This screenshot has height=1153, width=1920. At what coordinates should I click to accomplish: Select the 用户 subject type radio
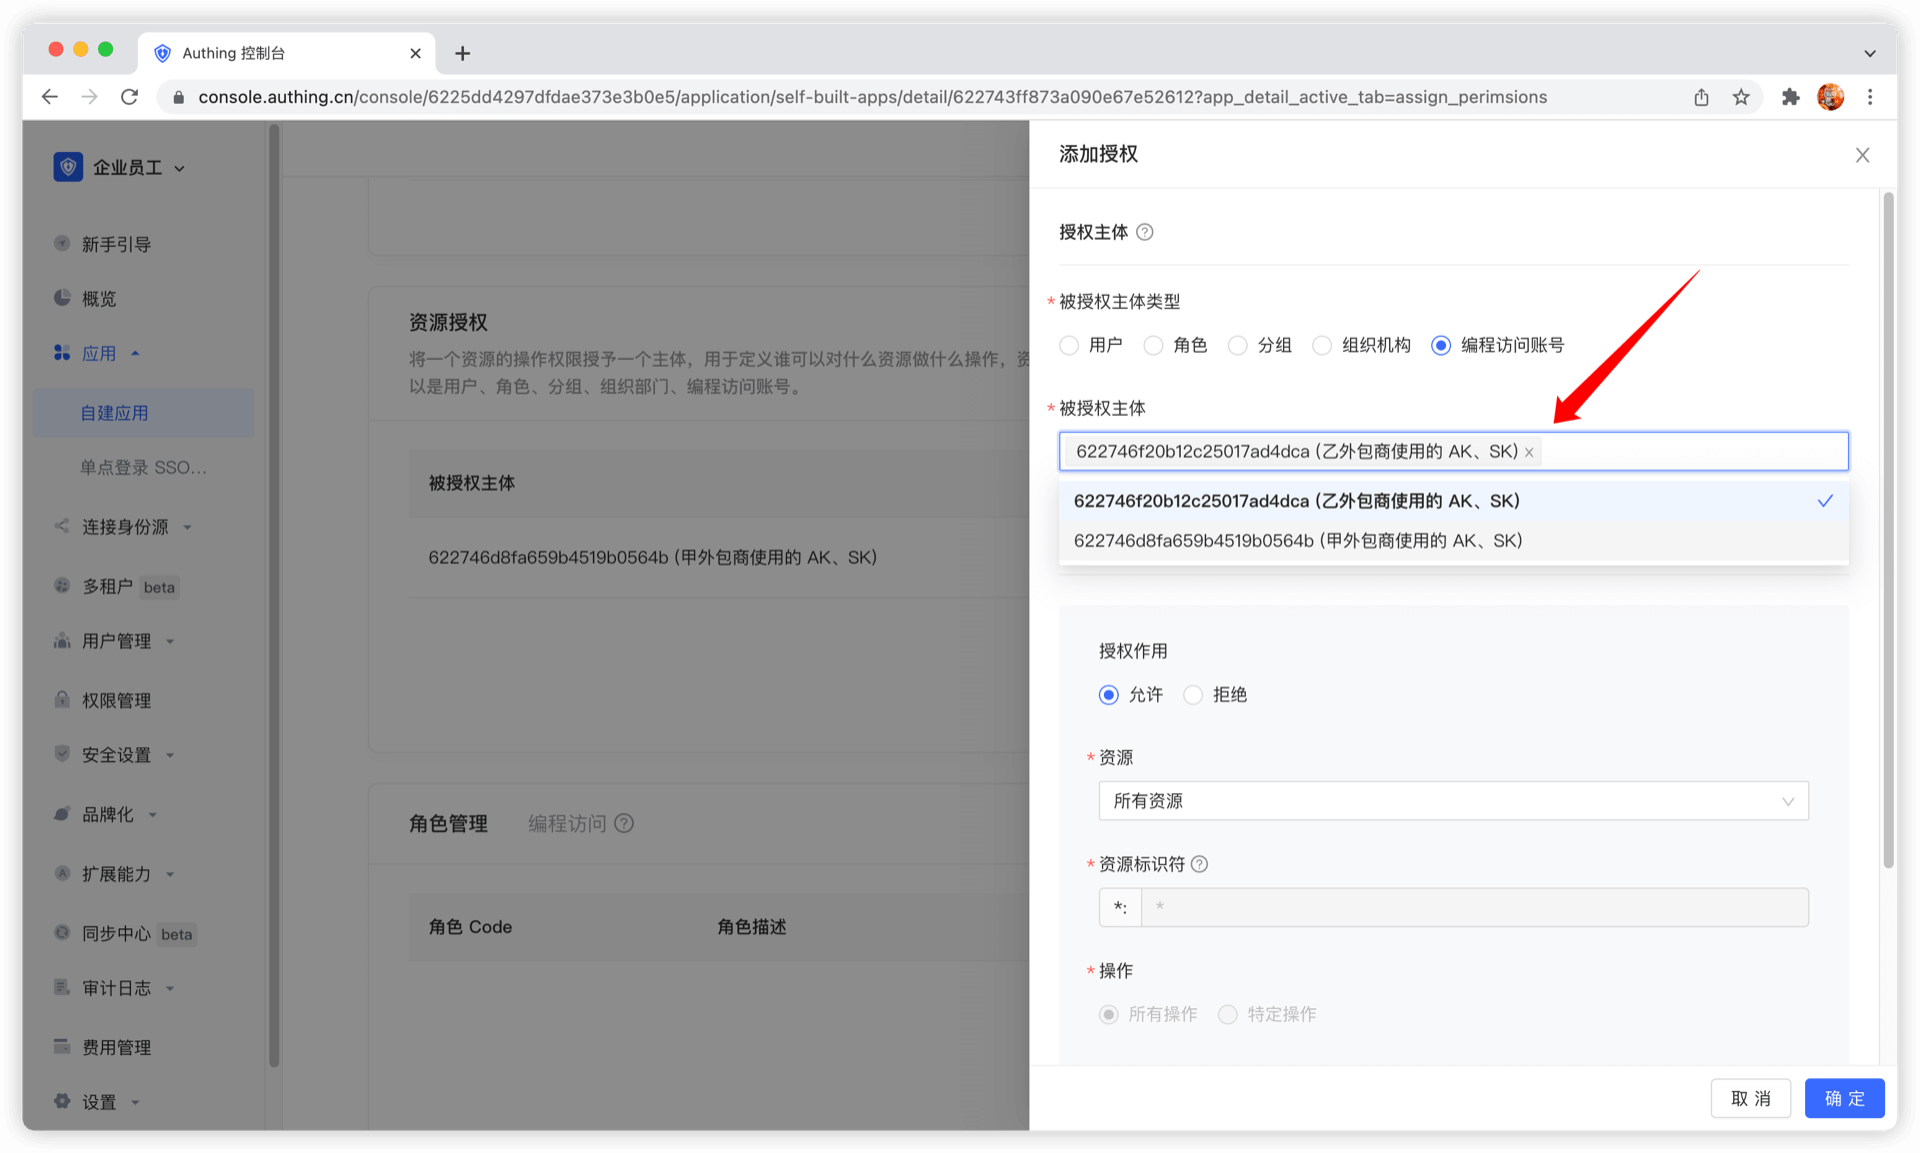1069,345
